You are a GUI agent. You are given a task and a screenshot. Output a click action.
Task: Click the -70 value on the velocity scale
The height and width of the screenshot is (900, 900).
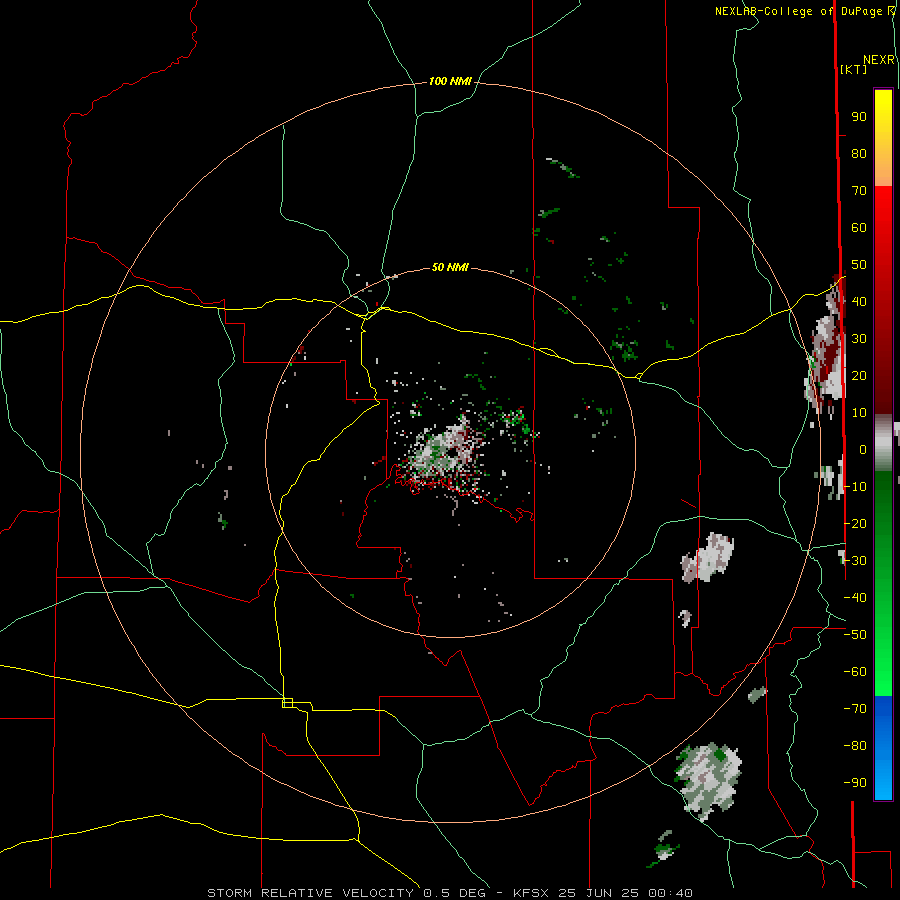tap(855, 709)
